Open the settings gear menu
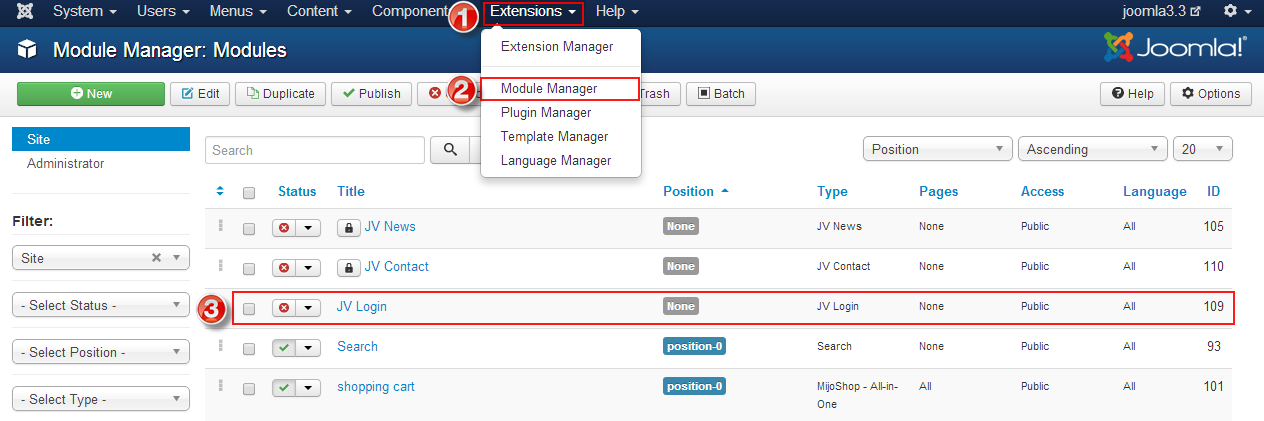 (x=1235, y=11)
